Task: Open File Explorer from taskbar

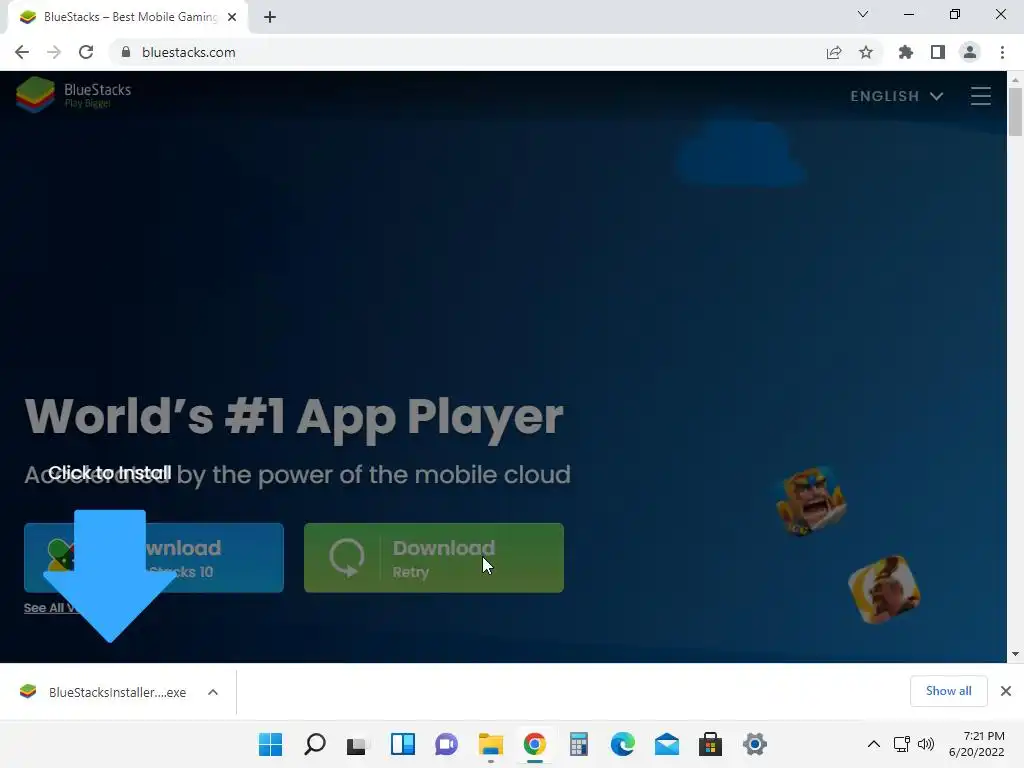Action: click(490, 744)
